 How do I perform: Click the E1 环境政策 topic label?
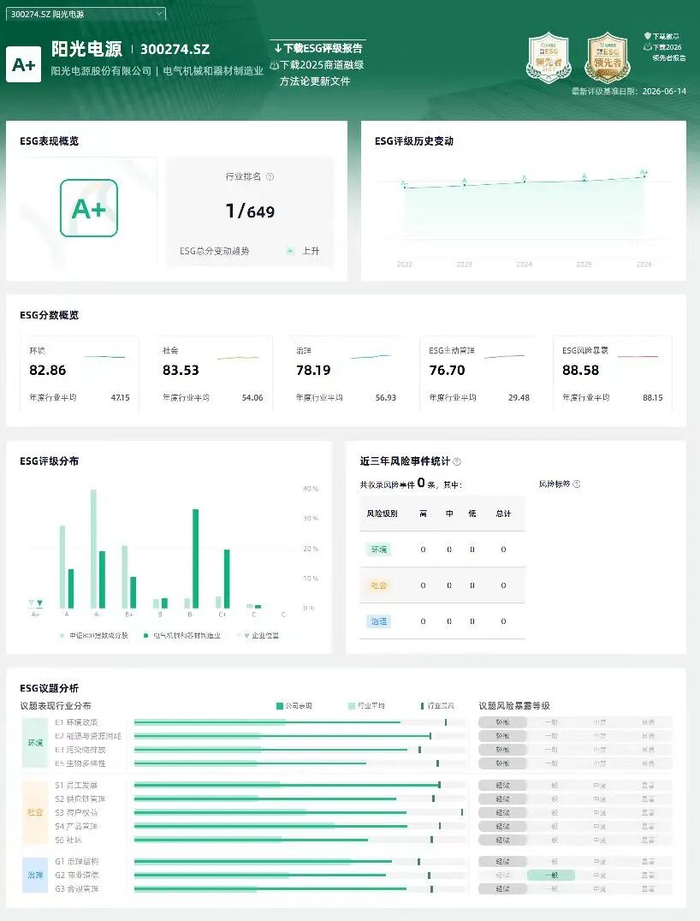[76, 722]
